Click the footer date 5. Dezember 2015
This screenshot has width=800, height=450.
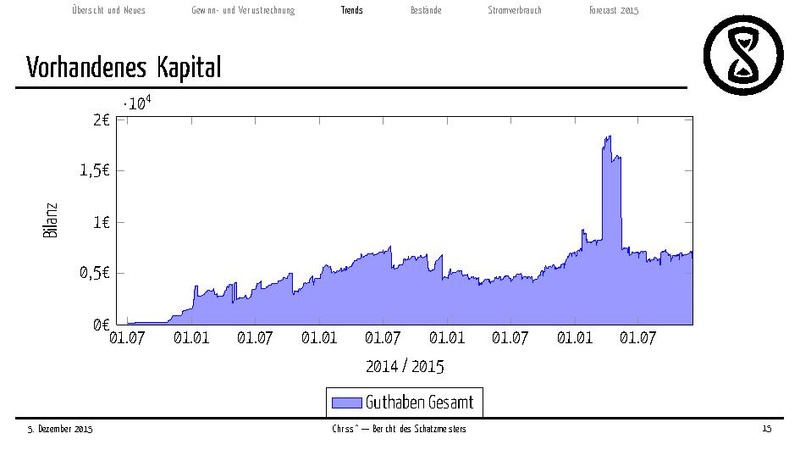59,430
